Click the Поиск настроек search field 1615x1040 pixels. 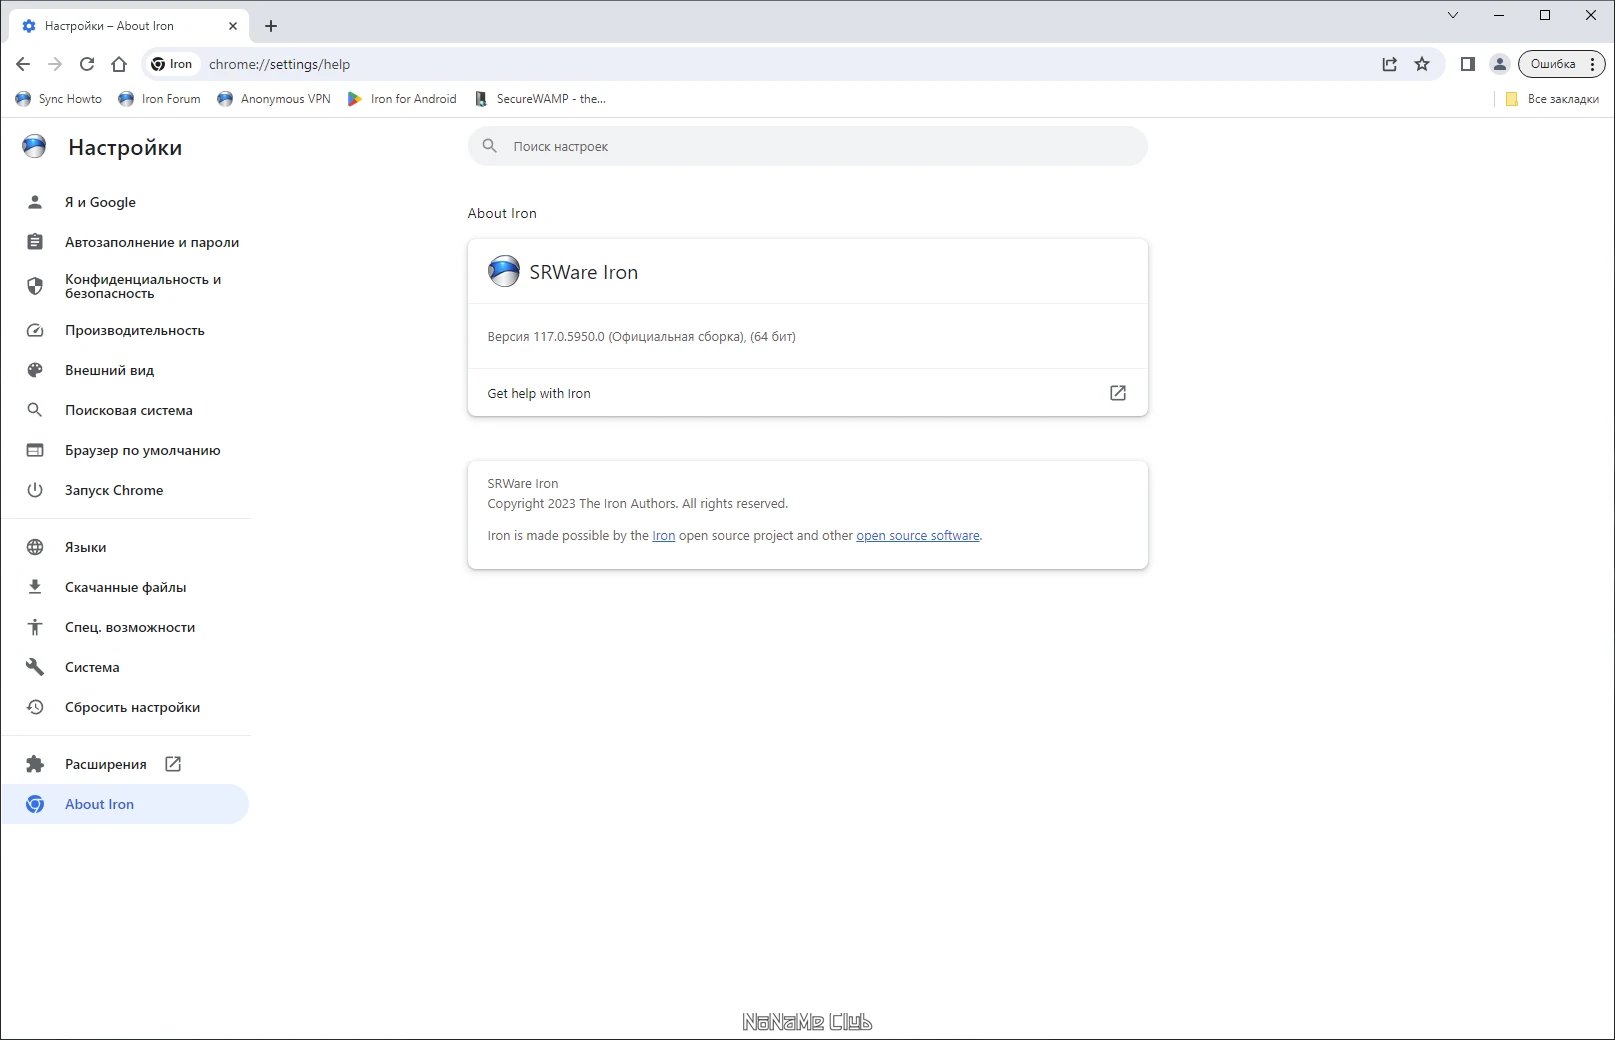pos(808,146)
